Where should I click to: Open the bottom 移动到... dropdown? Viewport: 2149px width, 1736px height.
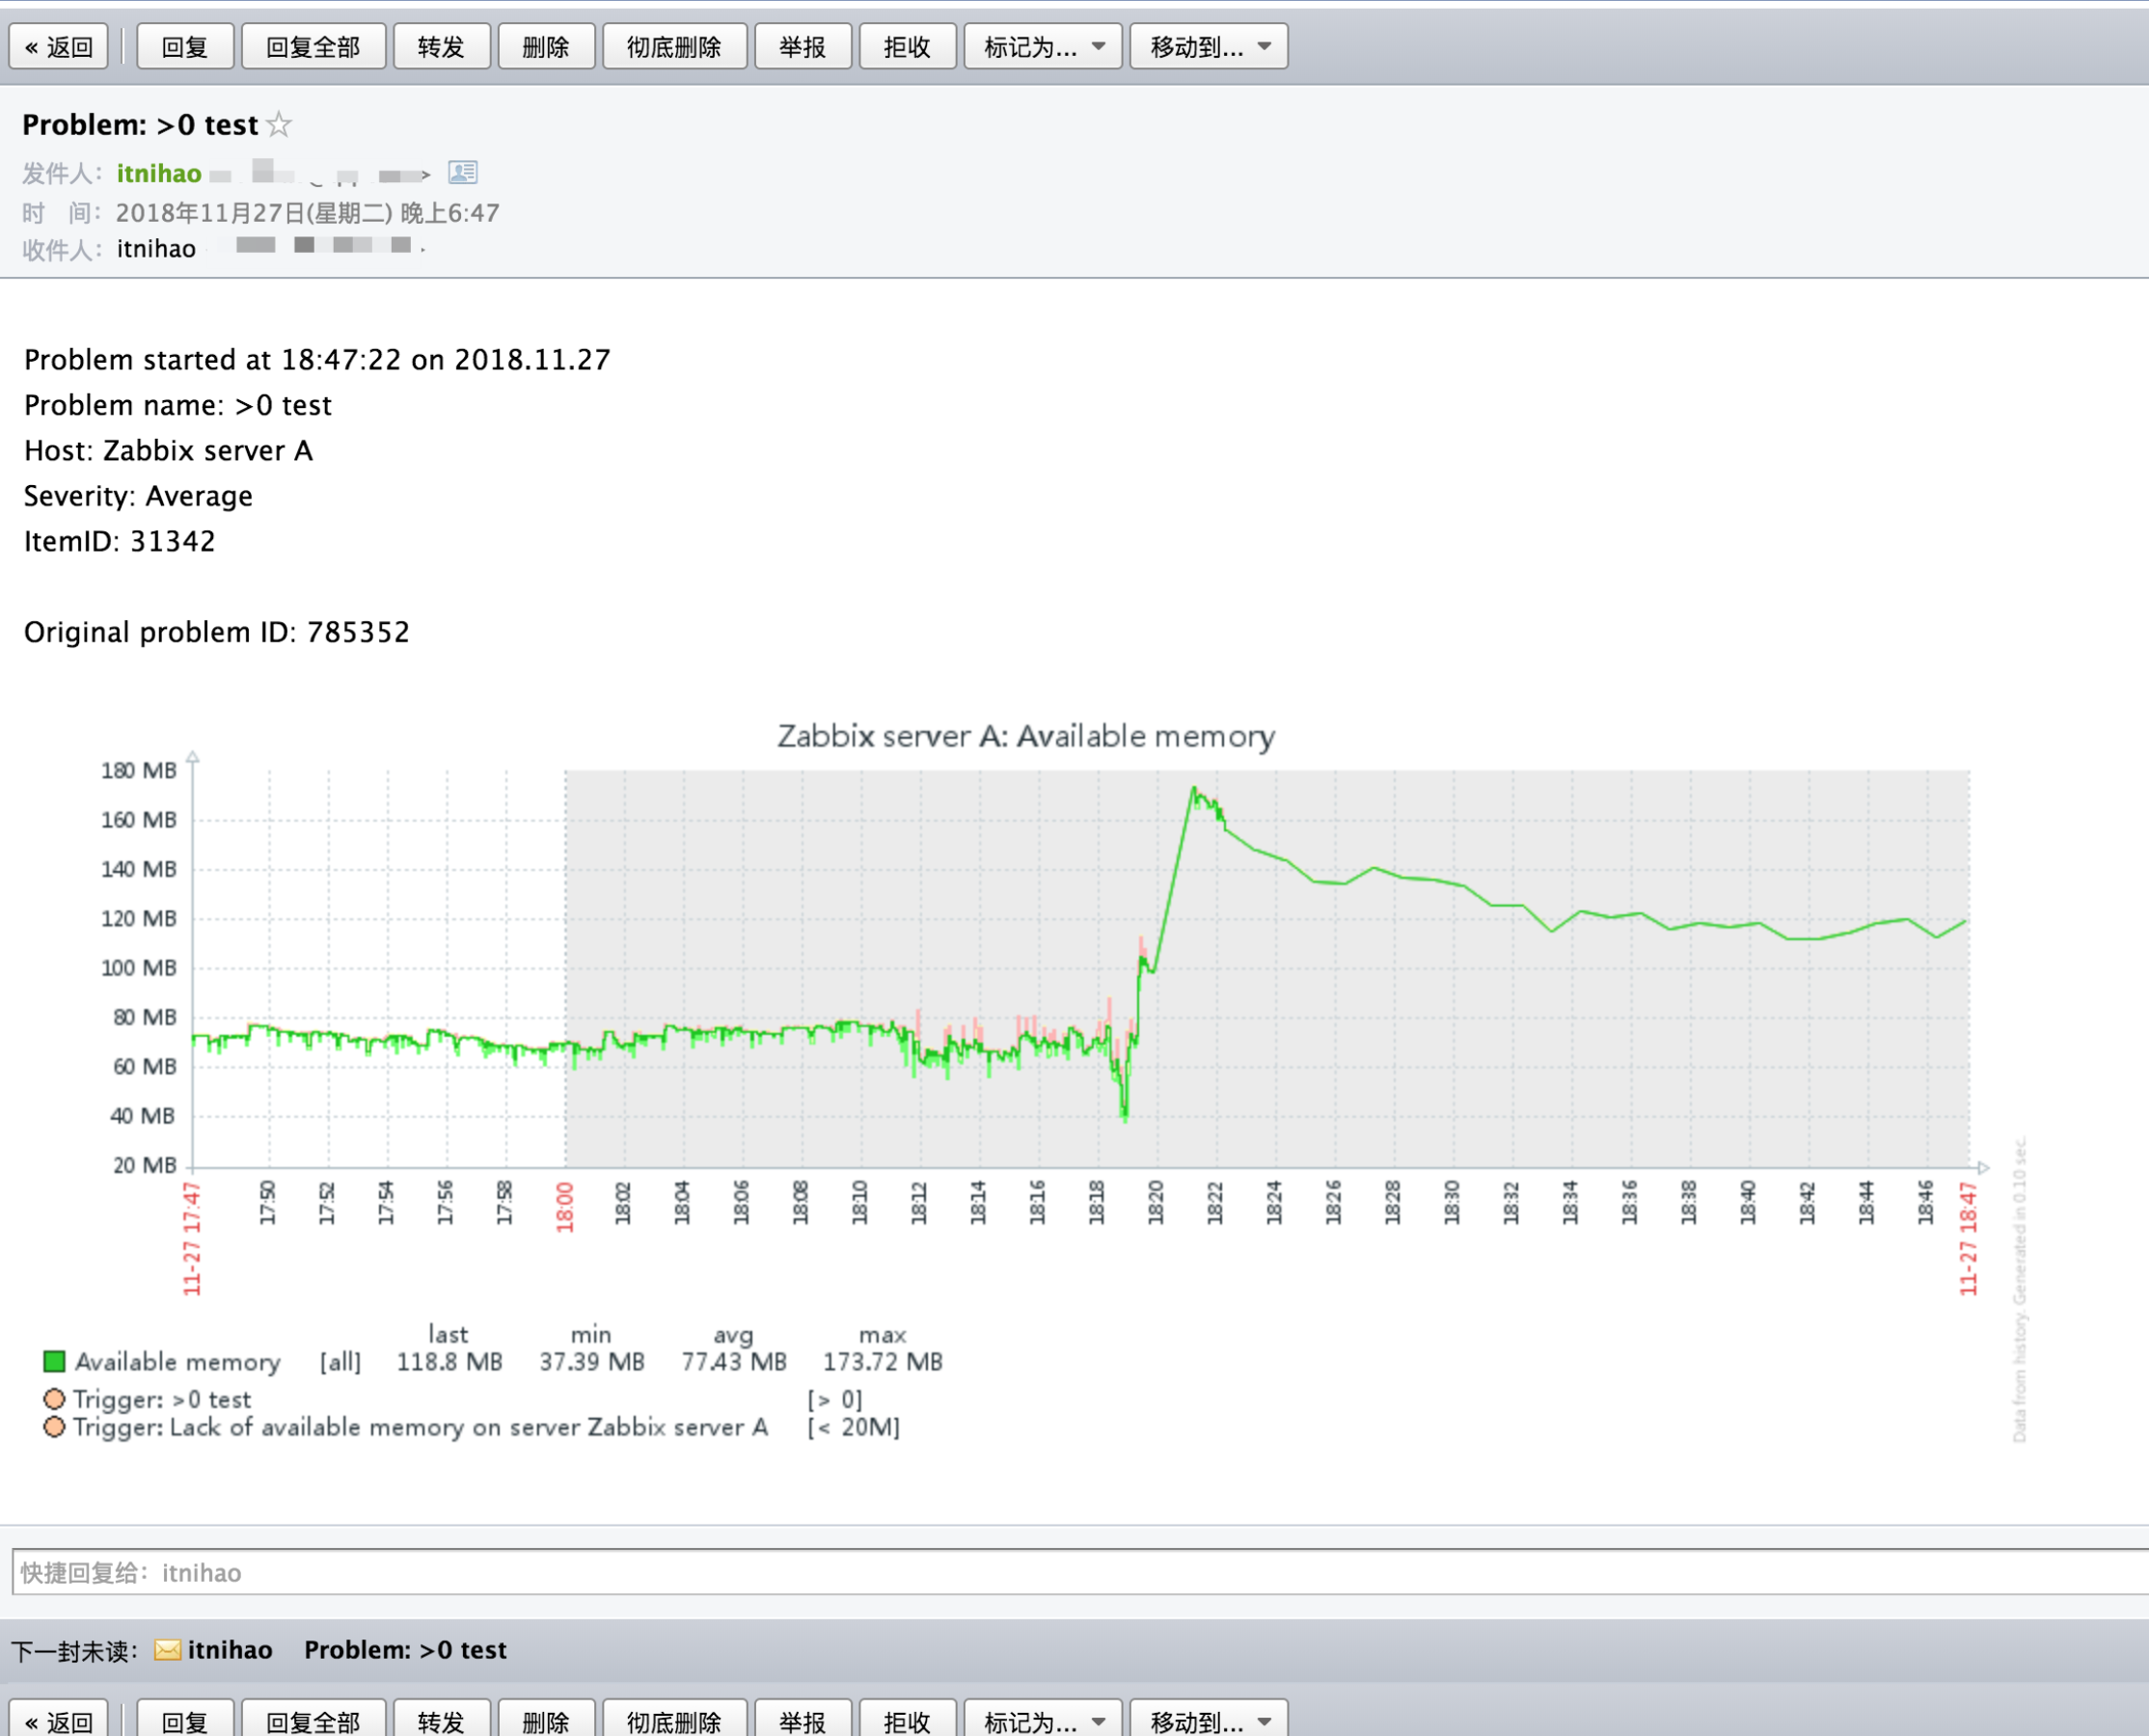1208,1720
